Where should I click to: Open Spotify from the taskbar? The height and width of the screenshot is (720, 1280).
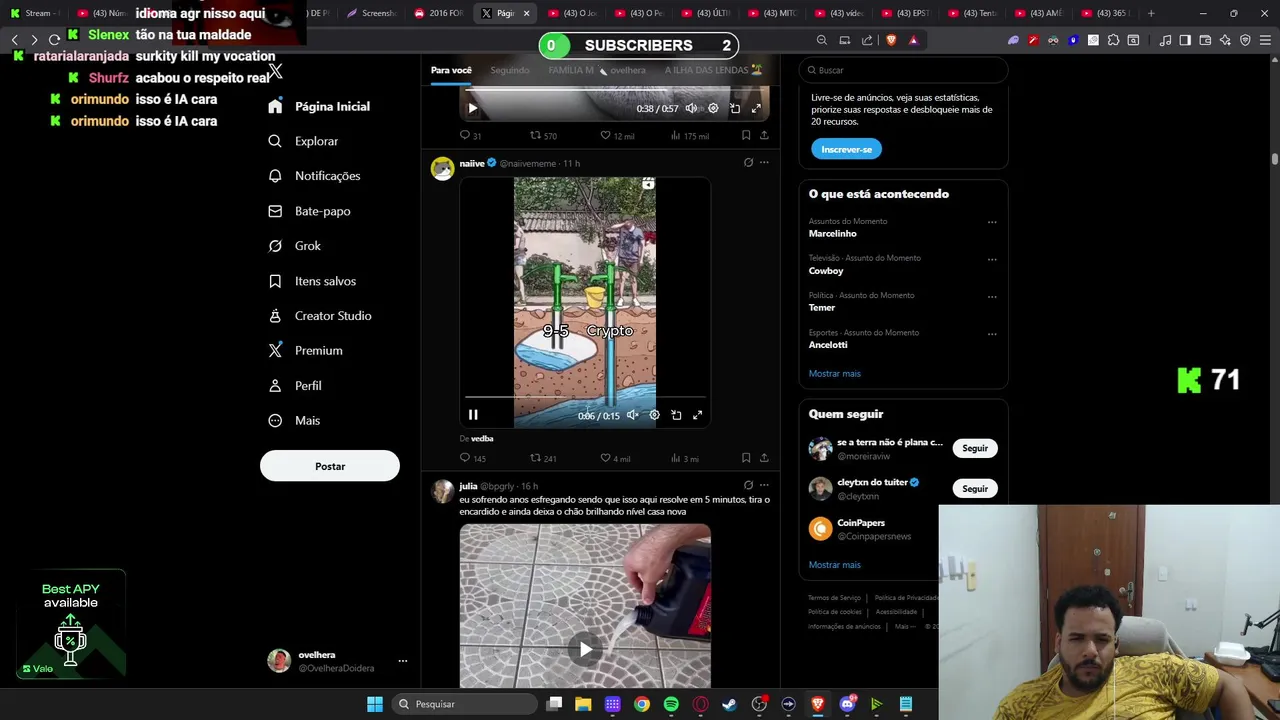click(x=671, y=704)
